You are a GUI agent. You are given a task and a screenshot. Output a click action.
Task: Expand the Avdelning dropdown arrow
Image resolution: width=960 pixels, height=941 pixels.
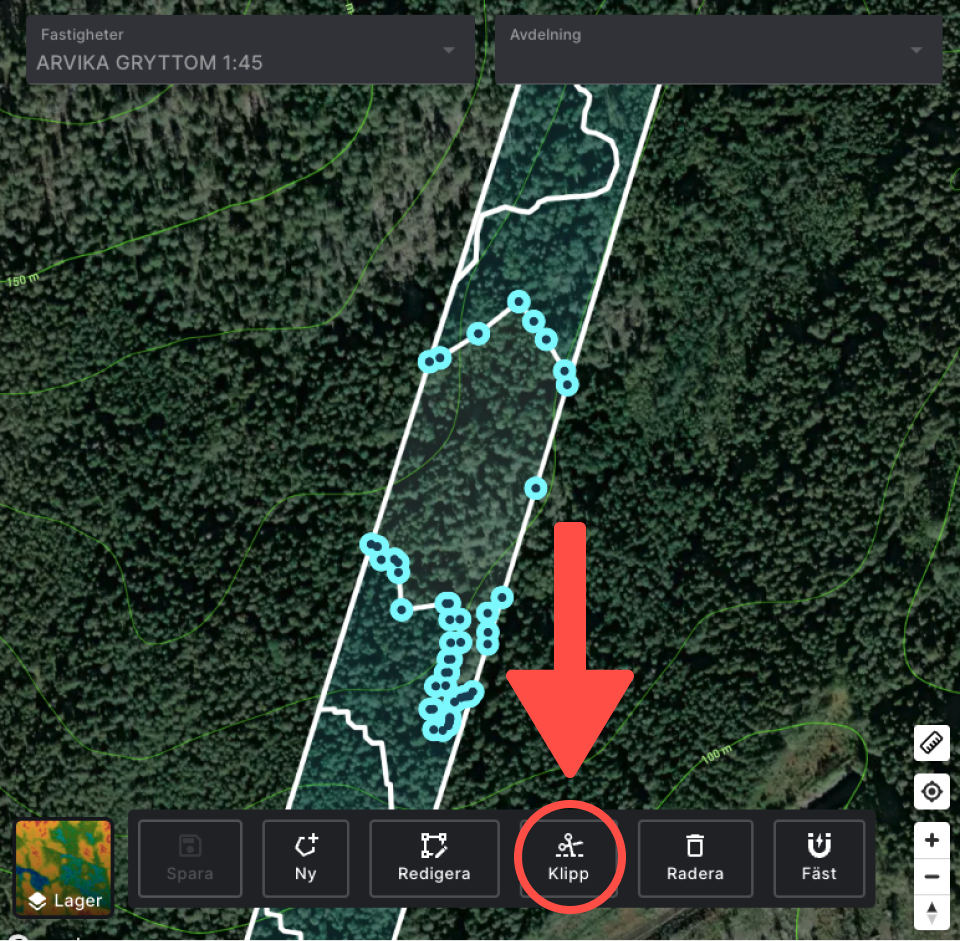(x=916, y=50)
